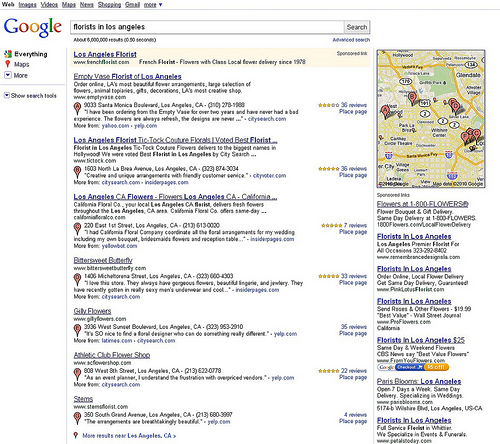This screenshot has height=444, width=500.
Task: Open latimes.com link under Gilly Flowers
Action: [117, 340]
